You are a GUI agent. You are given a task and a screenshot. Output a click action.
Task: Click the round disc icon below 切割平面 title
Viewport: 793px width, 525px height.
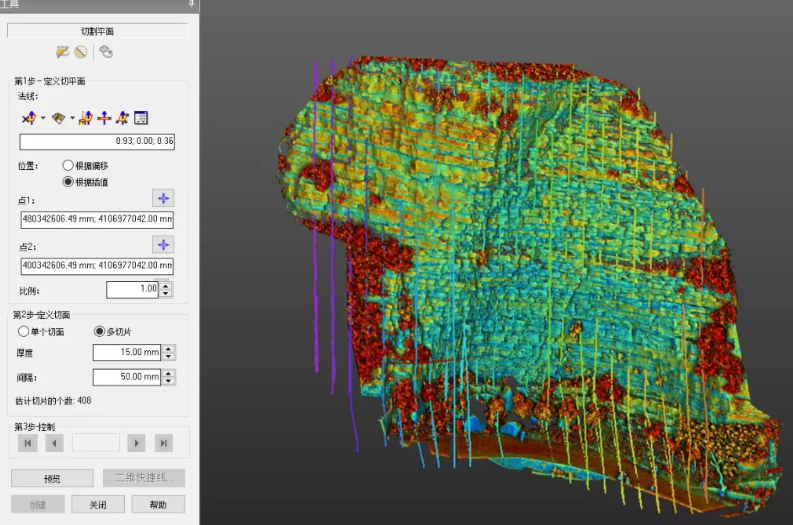point(80,52)
